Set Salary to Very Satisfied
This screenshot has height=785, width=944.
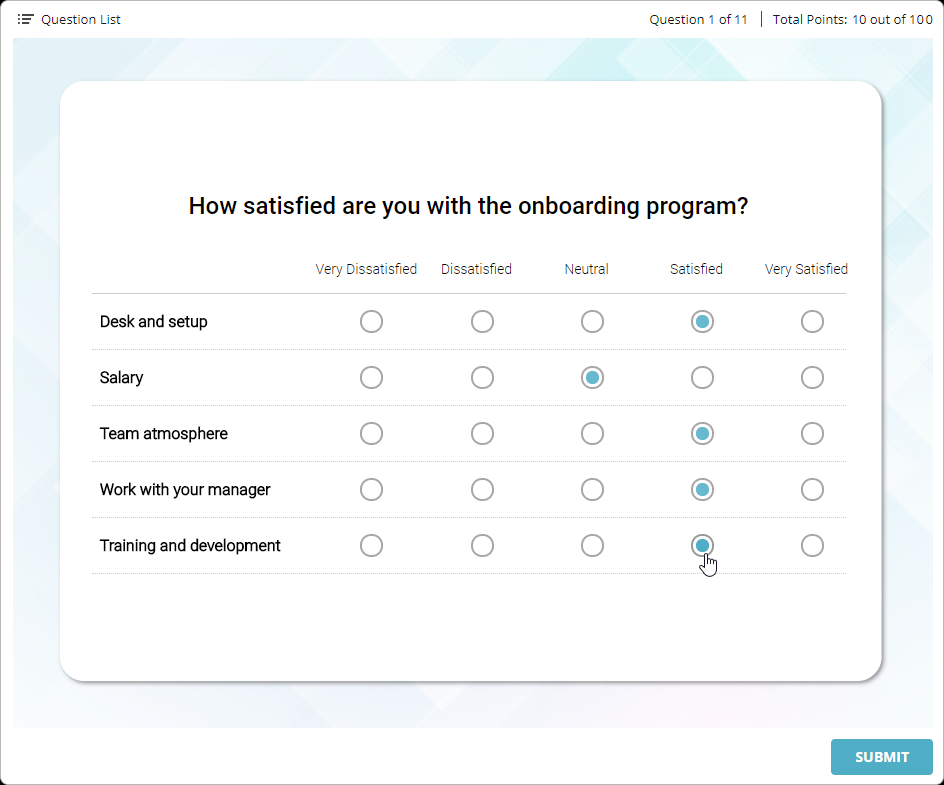click(812, 377)
